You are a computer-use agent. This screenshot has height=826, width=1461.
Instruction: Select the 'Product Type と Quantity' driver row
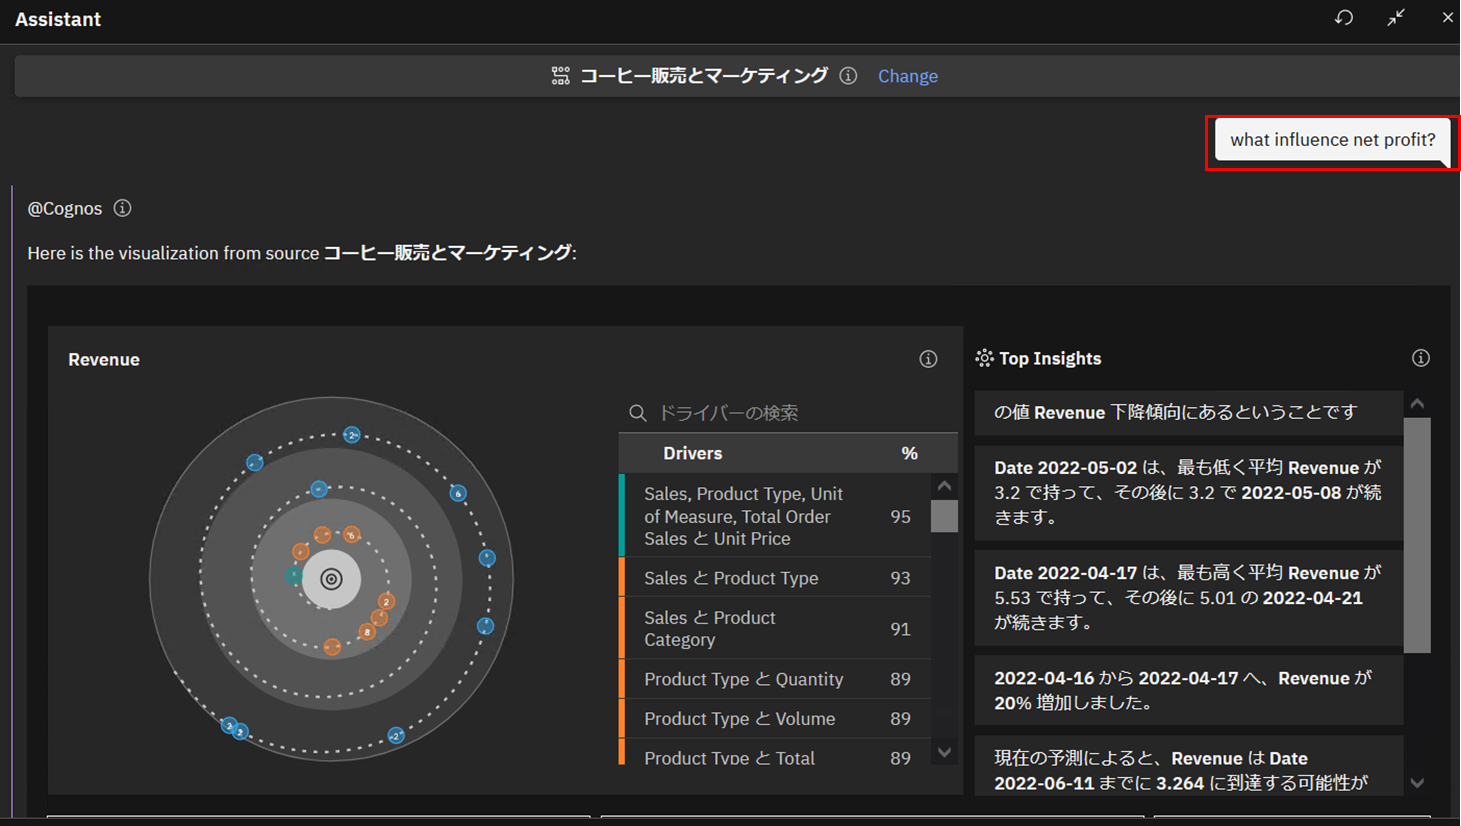point(775,679)
